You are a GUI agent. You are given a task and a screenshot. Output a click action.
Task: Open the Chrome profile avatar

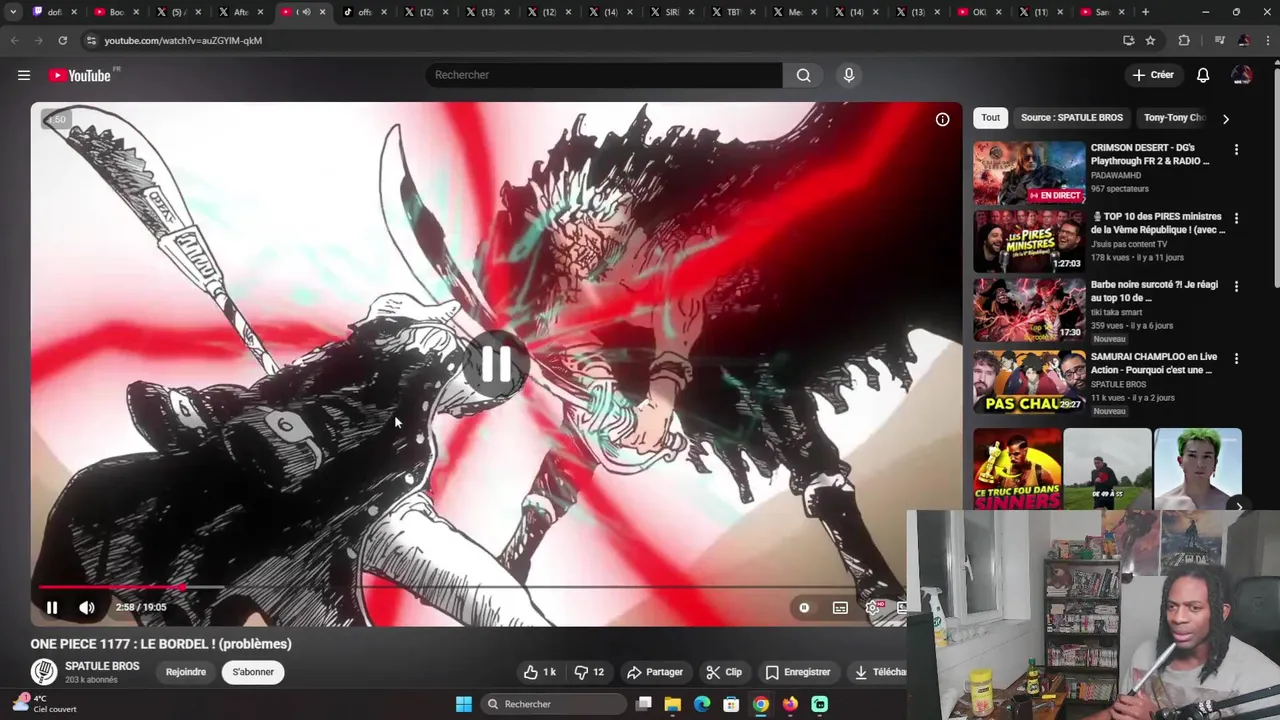click(1243, 40)
